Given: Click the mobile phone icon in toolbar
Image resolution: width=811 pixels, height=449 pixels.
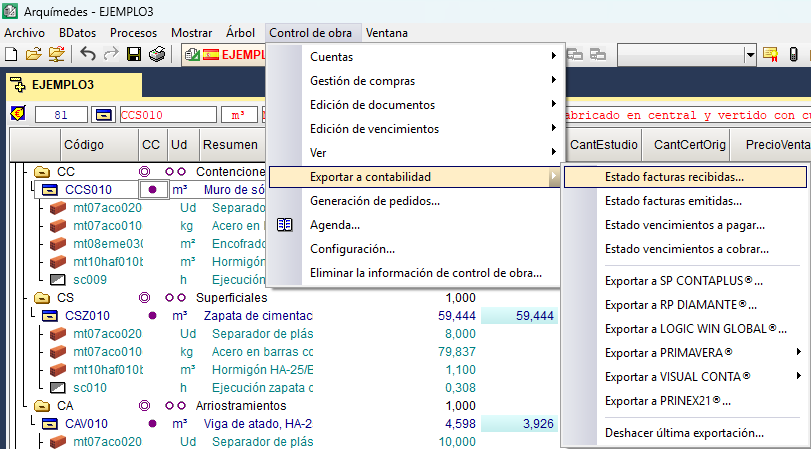Looking at the screenshot, I should click(x=794, y=54).
